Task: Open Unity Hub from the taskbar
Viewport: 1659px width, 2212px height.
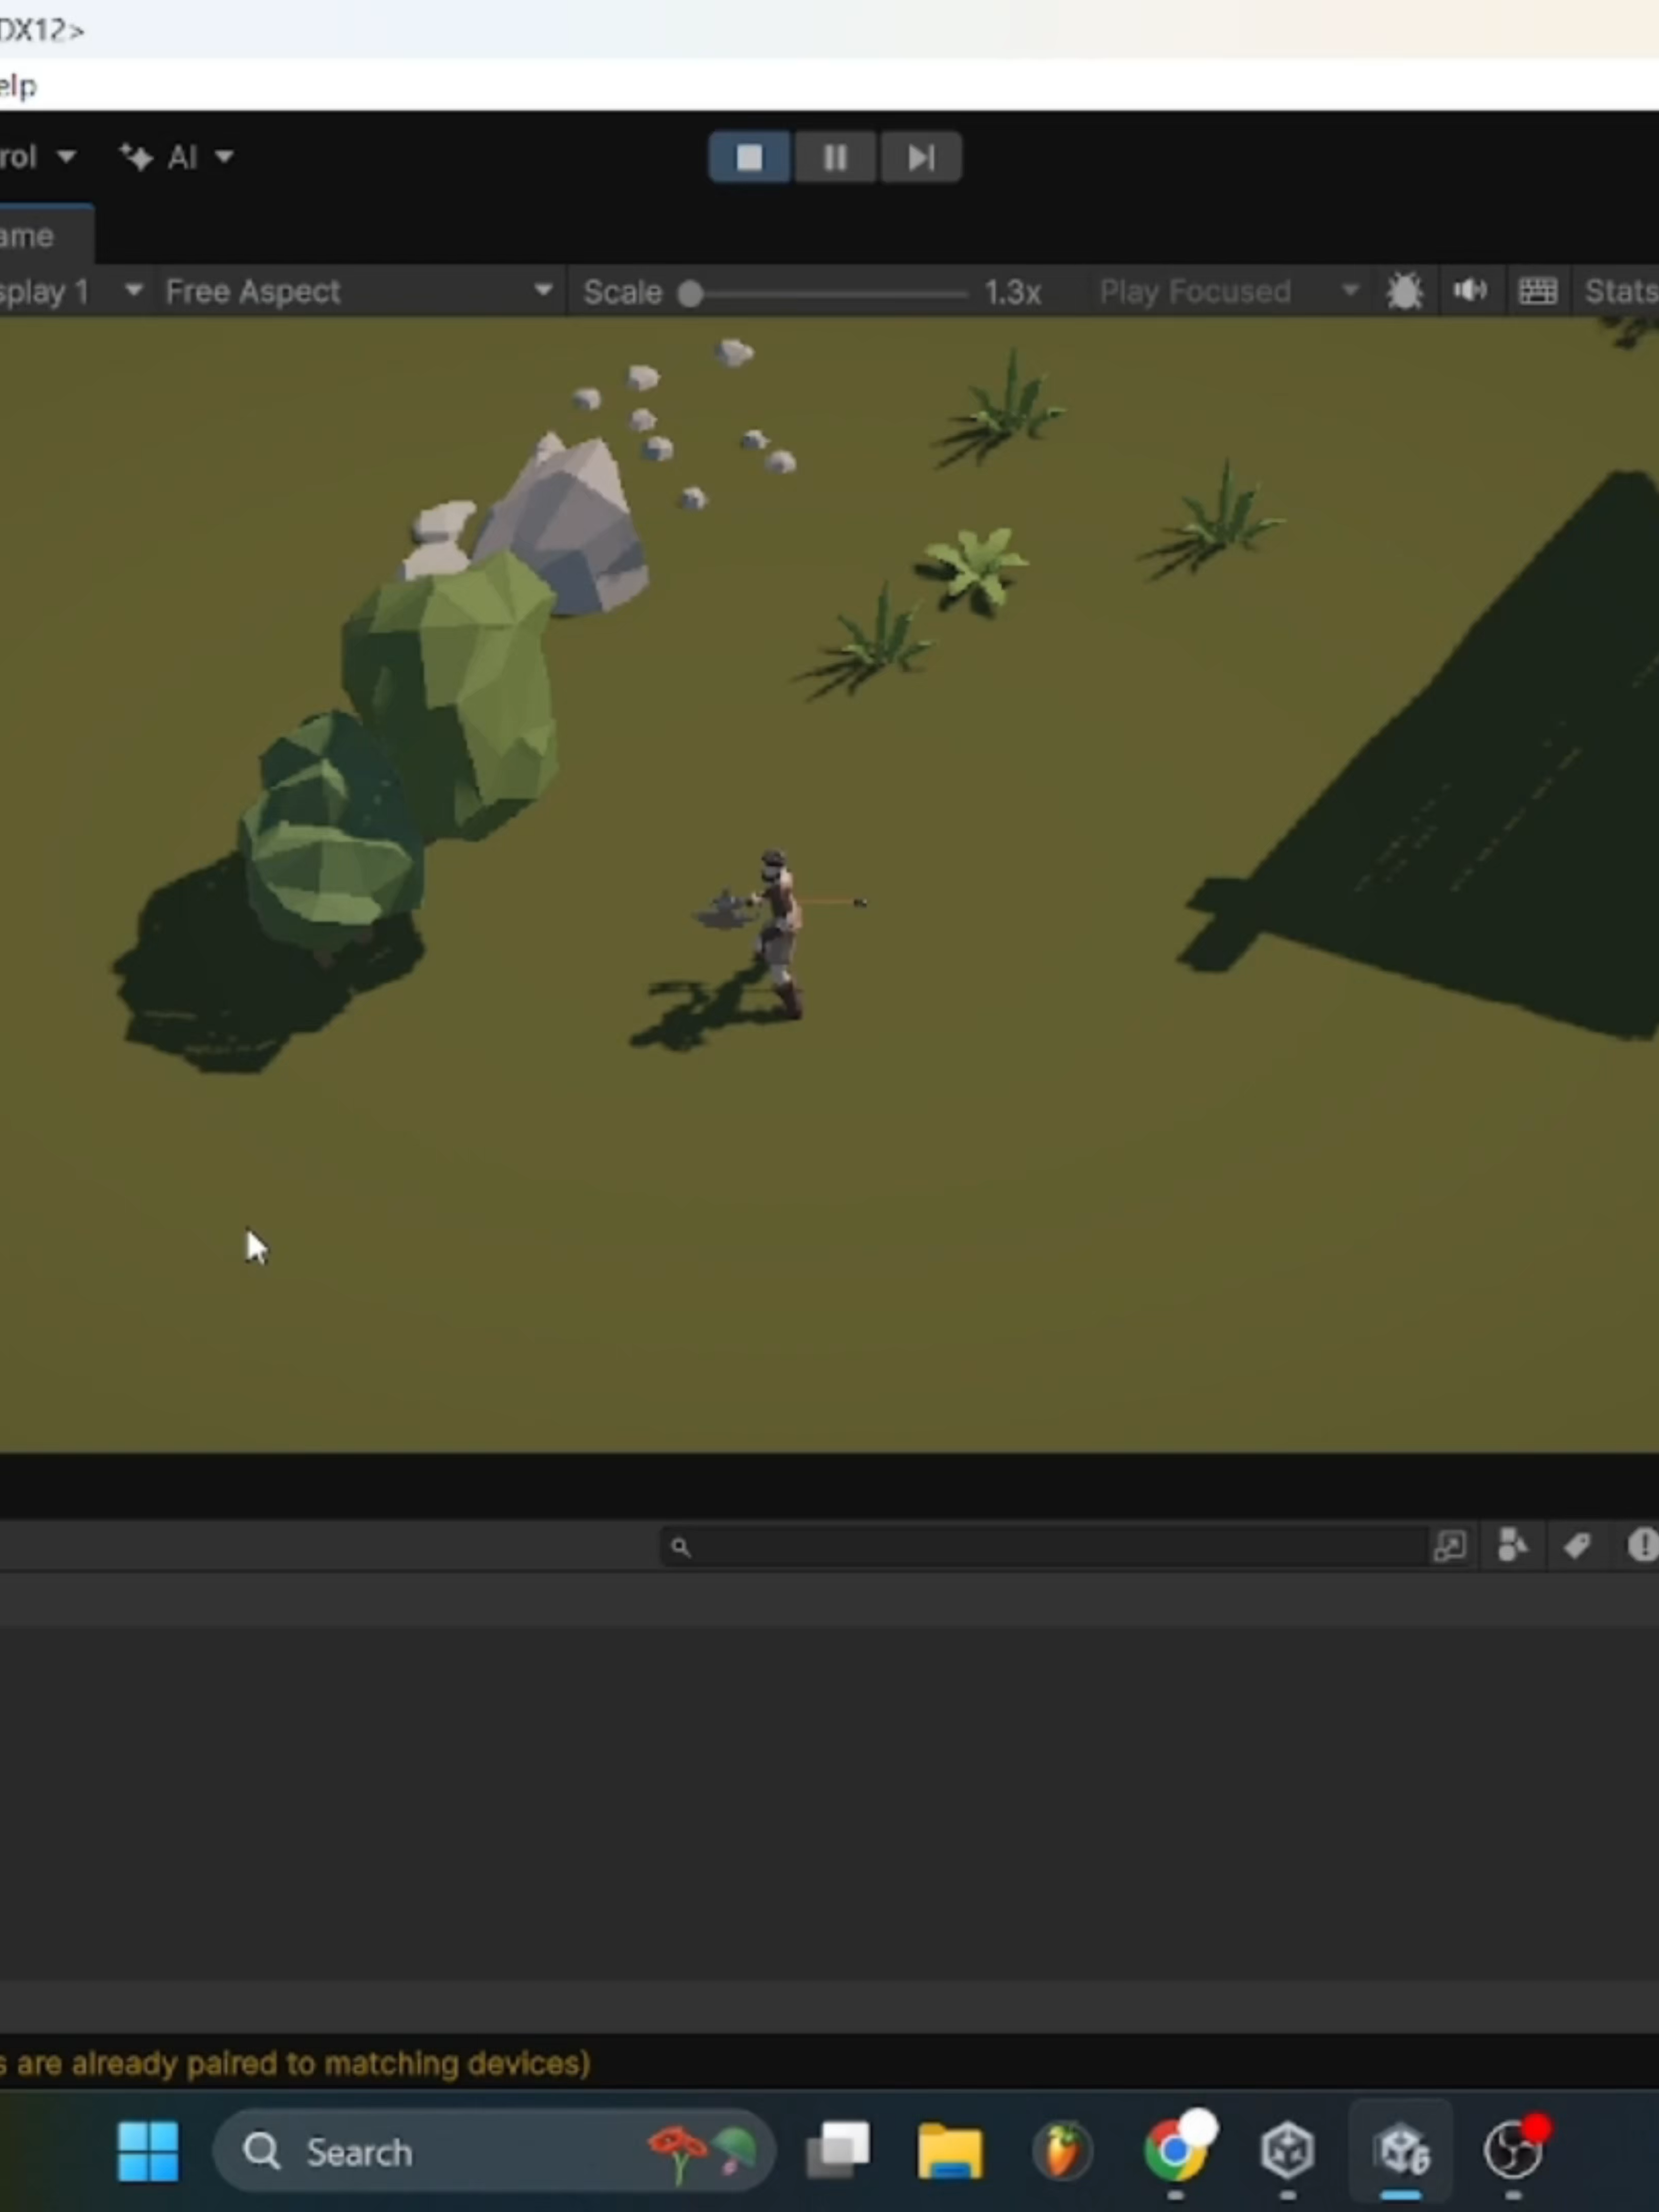Action: point(1287,2150)
